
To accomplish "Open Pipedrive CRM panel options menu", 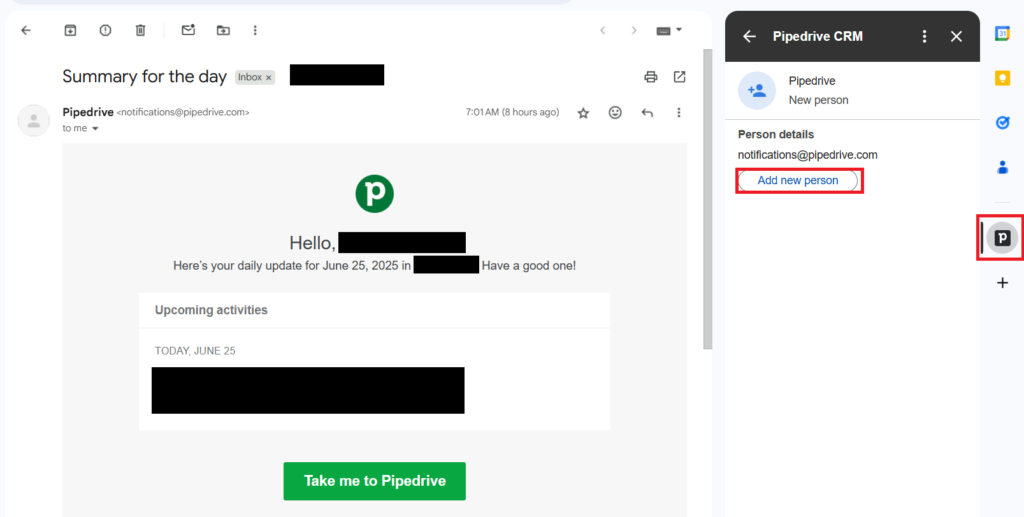I will 924,37.
